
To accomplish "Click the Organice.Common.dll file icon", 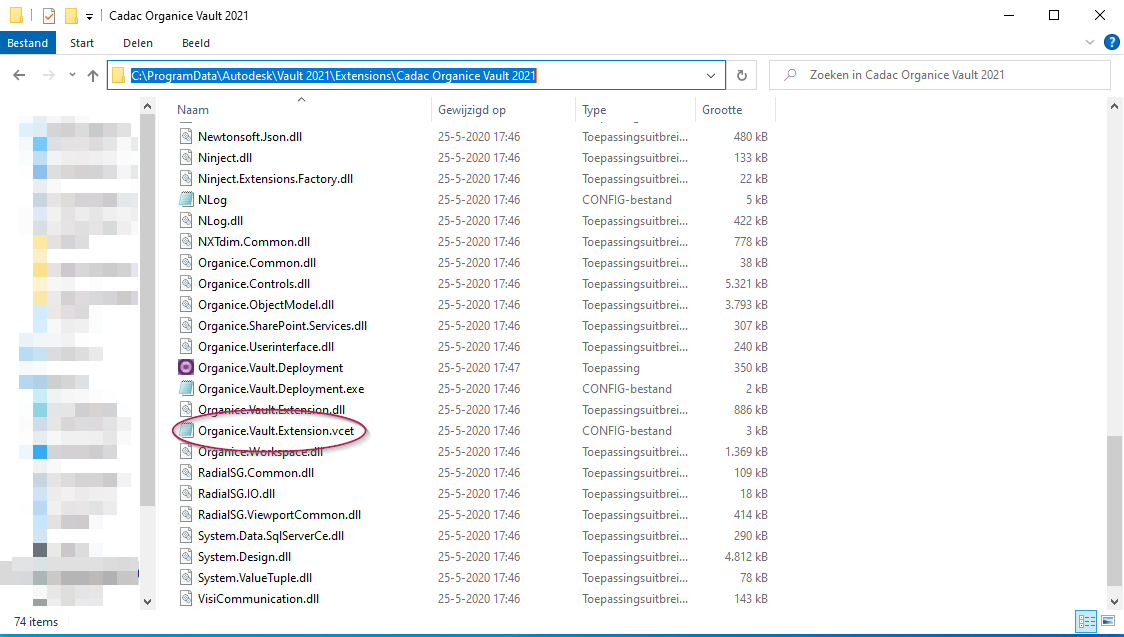I will point(186,262).
